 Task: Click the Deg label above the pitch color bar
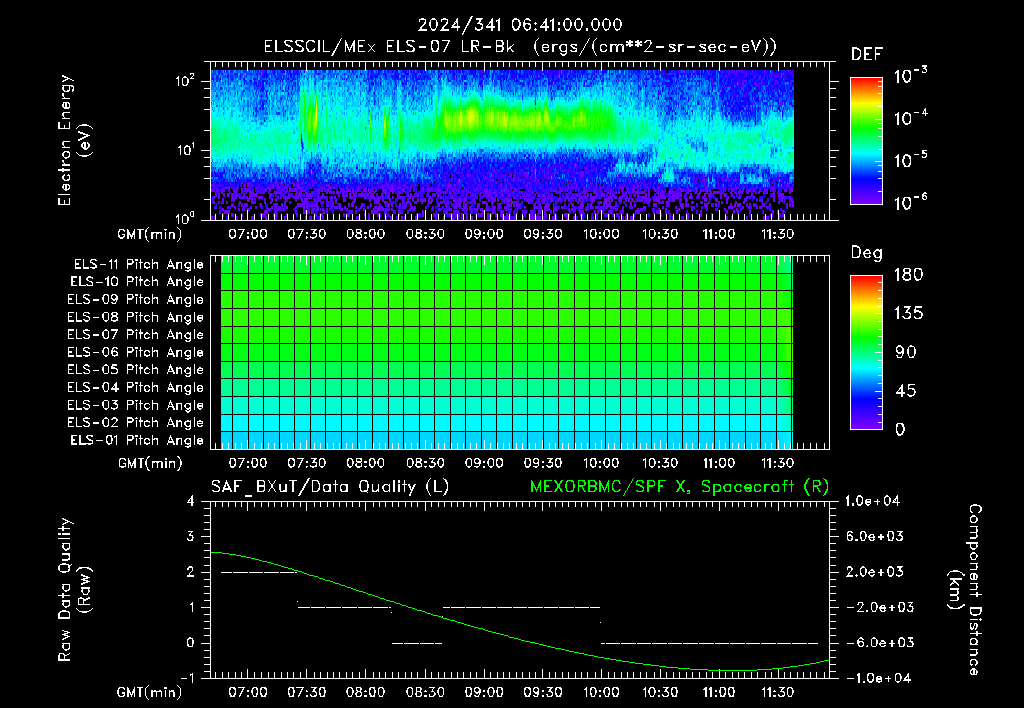(x=867, y=253)
